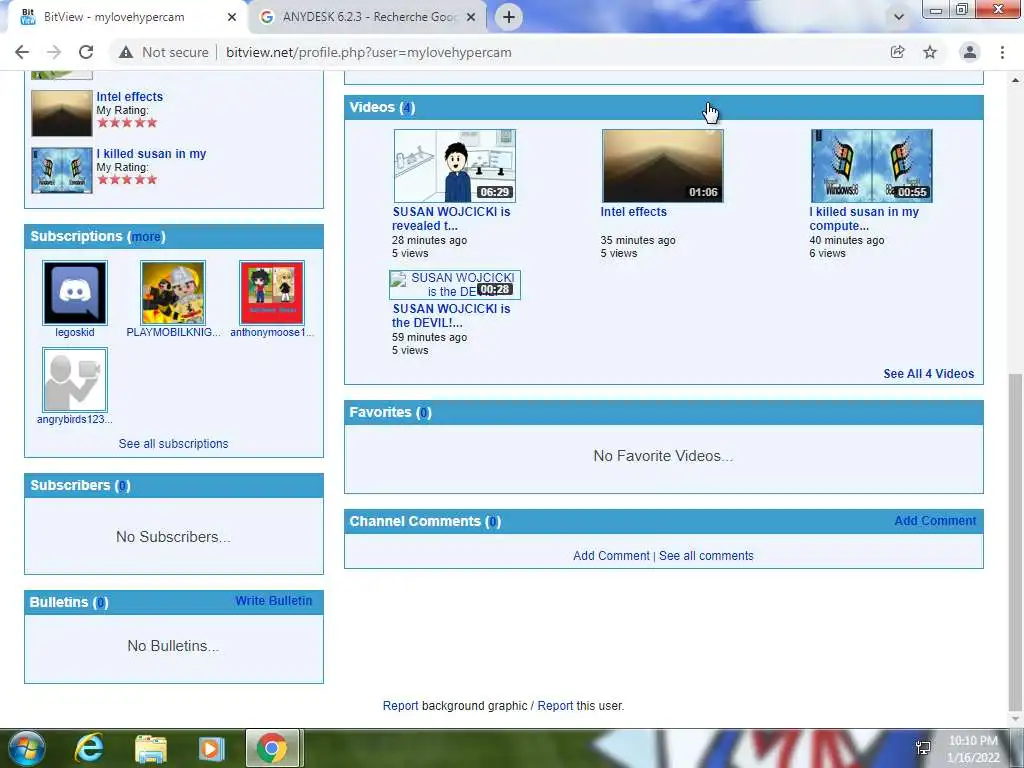
Task: Click the Chrome taskbar icon
Action: [272, 748]
